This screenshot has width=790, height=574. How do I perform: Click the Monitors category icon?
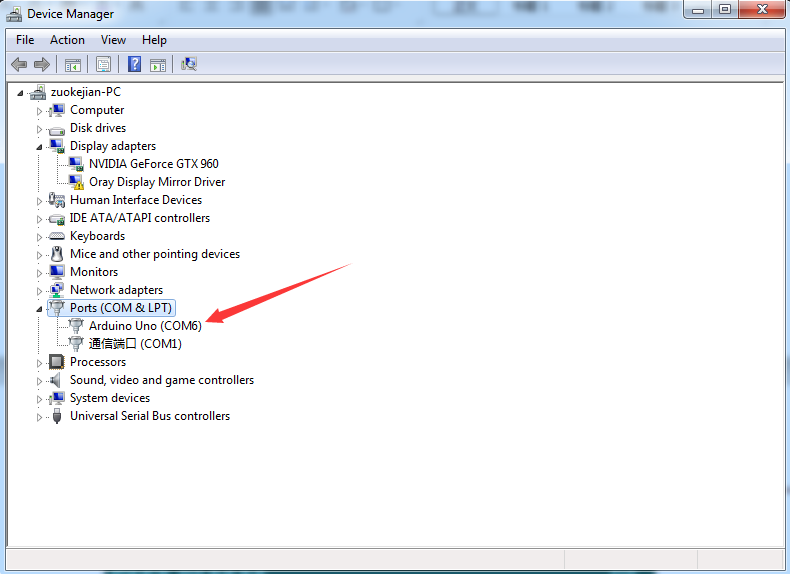pos(57,272)
